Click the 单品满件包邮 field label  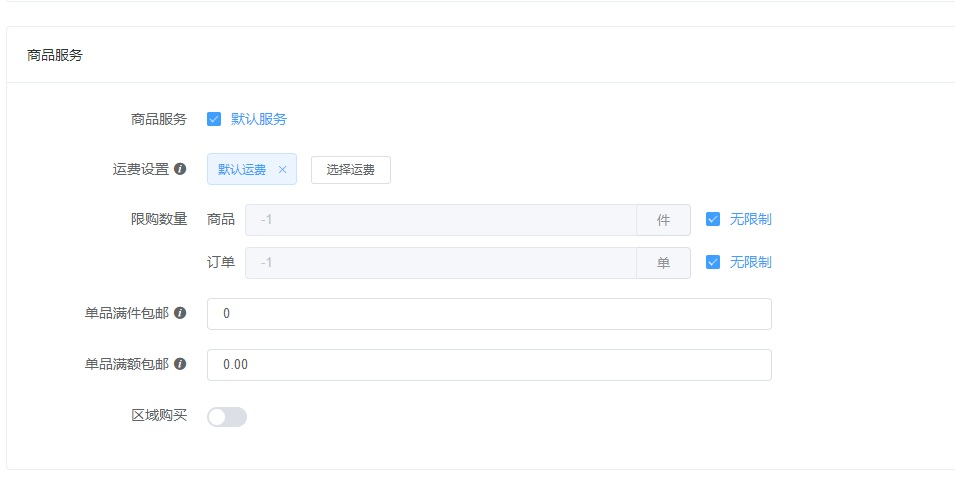(127, 313)
